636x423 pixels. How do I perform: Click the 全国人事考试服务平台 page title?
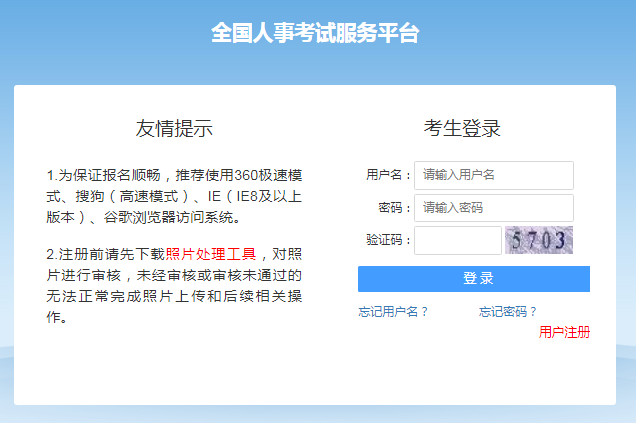(x=315, y=33)
